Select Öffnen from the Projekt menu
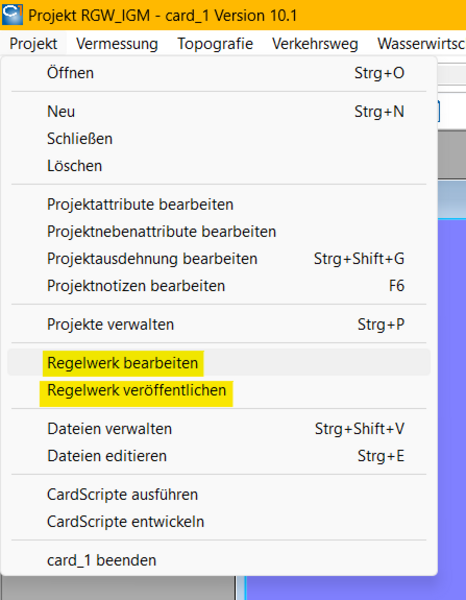This screenshot has height=600, width=466. pos(219,73)
